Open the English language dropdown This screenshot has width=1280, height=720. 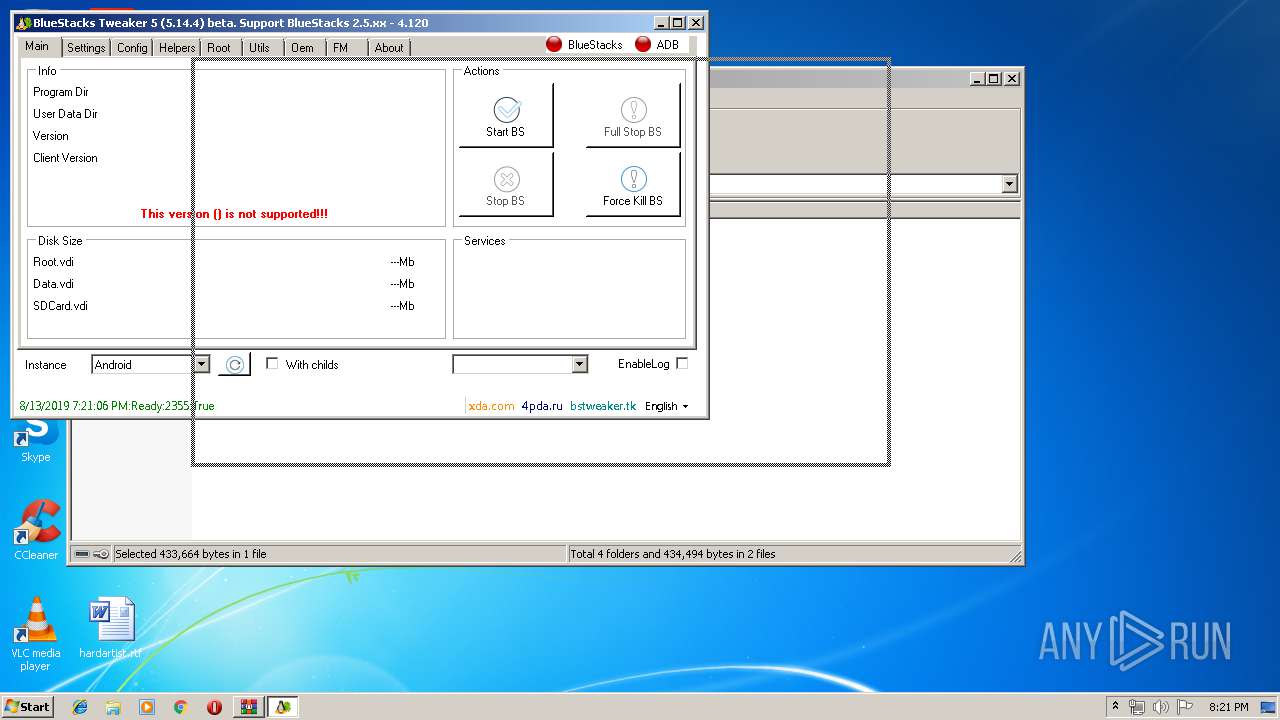[x=667, y=406]
